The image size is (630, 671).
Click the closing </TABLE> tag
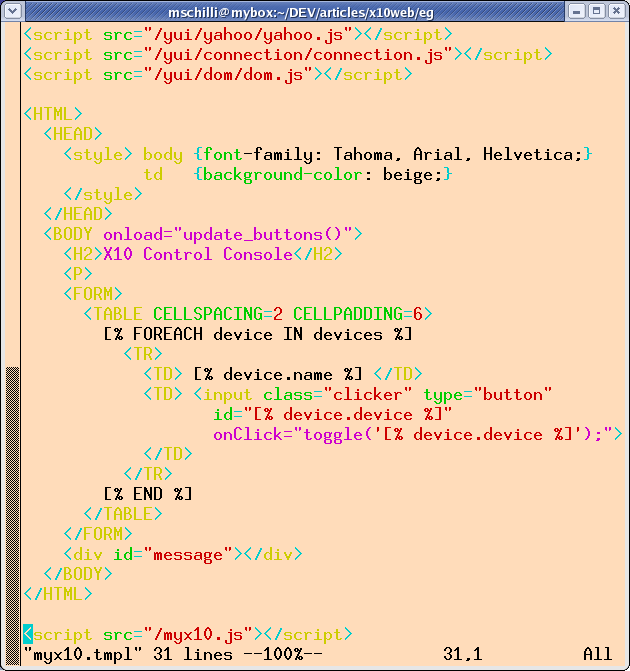point(123,514)
